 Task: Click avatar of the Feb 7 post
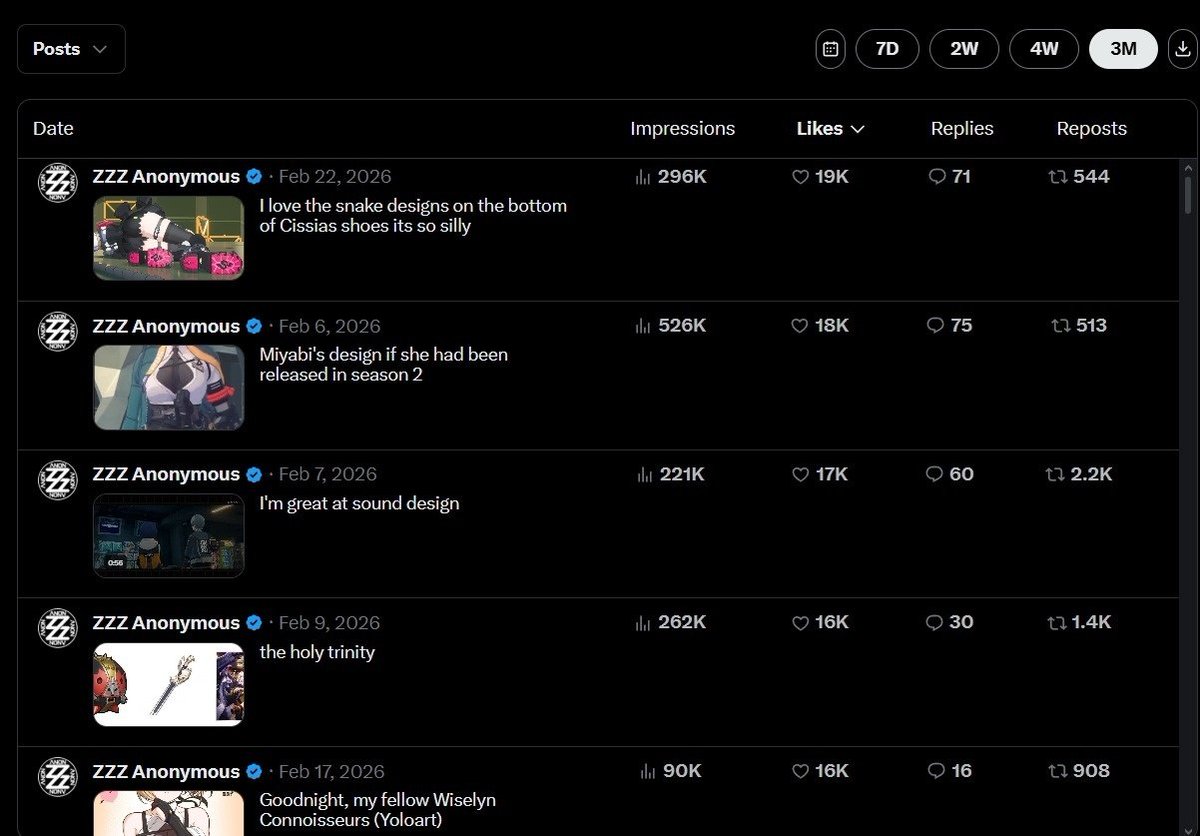pyautogui.click(x=58, y=481)
